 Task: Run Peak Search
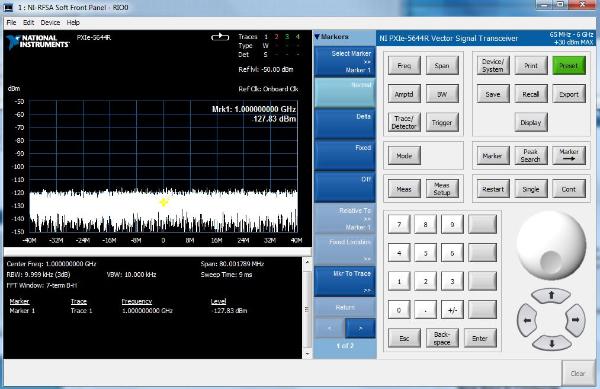531,156
